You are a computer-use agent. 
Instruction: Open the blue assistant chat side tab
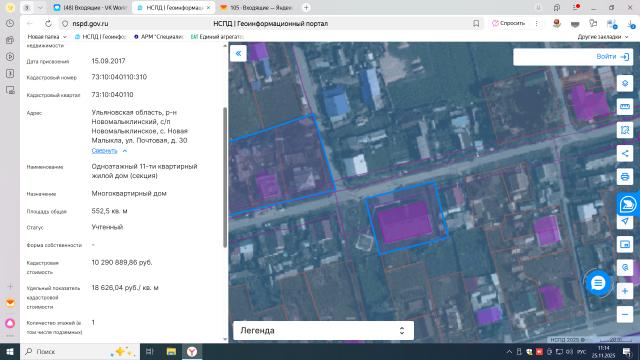(628, 204)
